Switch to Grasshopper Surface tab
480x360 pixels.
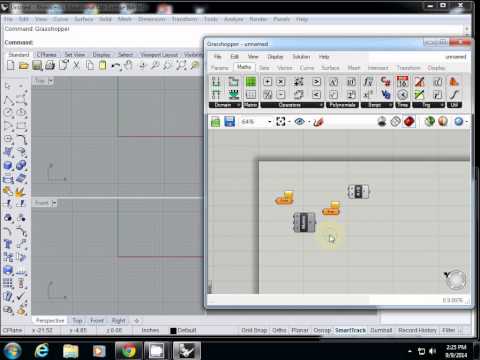(330, 68)
